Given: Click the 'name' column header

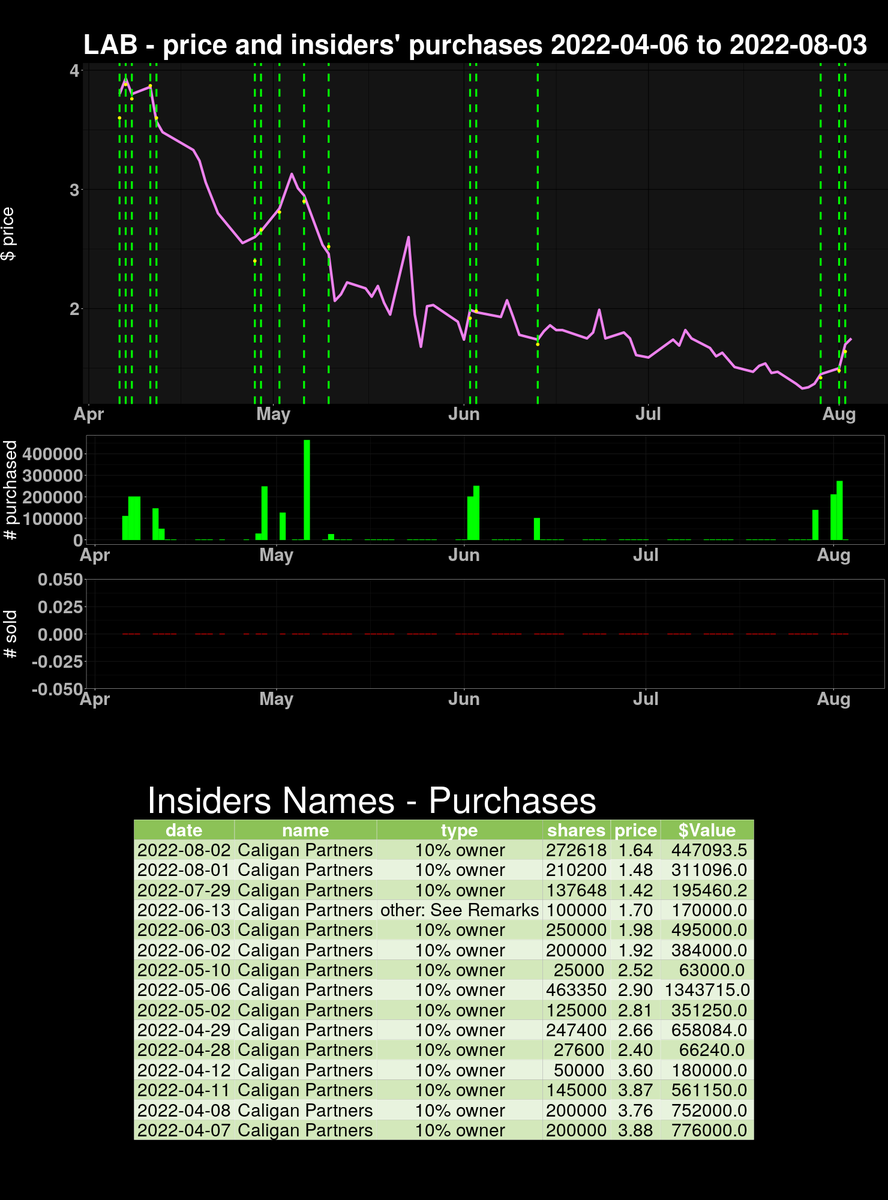Looking at the screenshot, I should coord(305,830).
